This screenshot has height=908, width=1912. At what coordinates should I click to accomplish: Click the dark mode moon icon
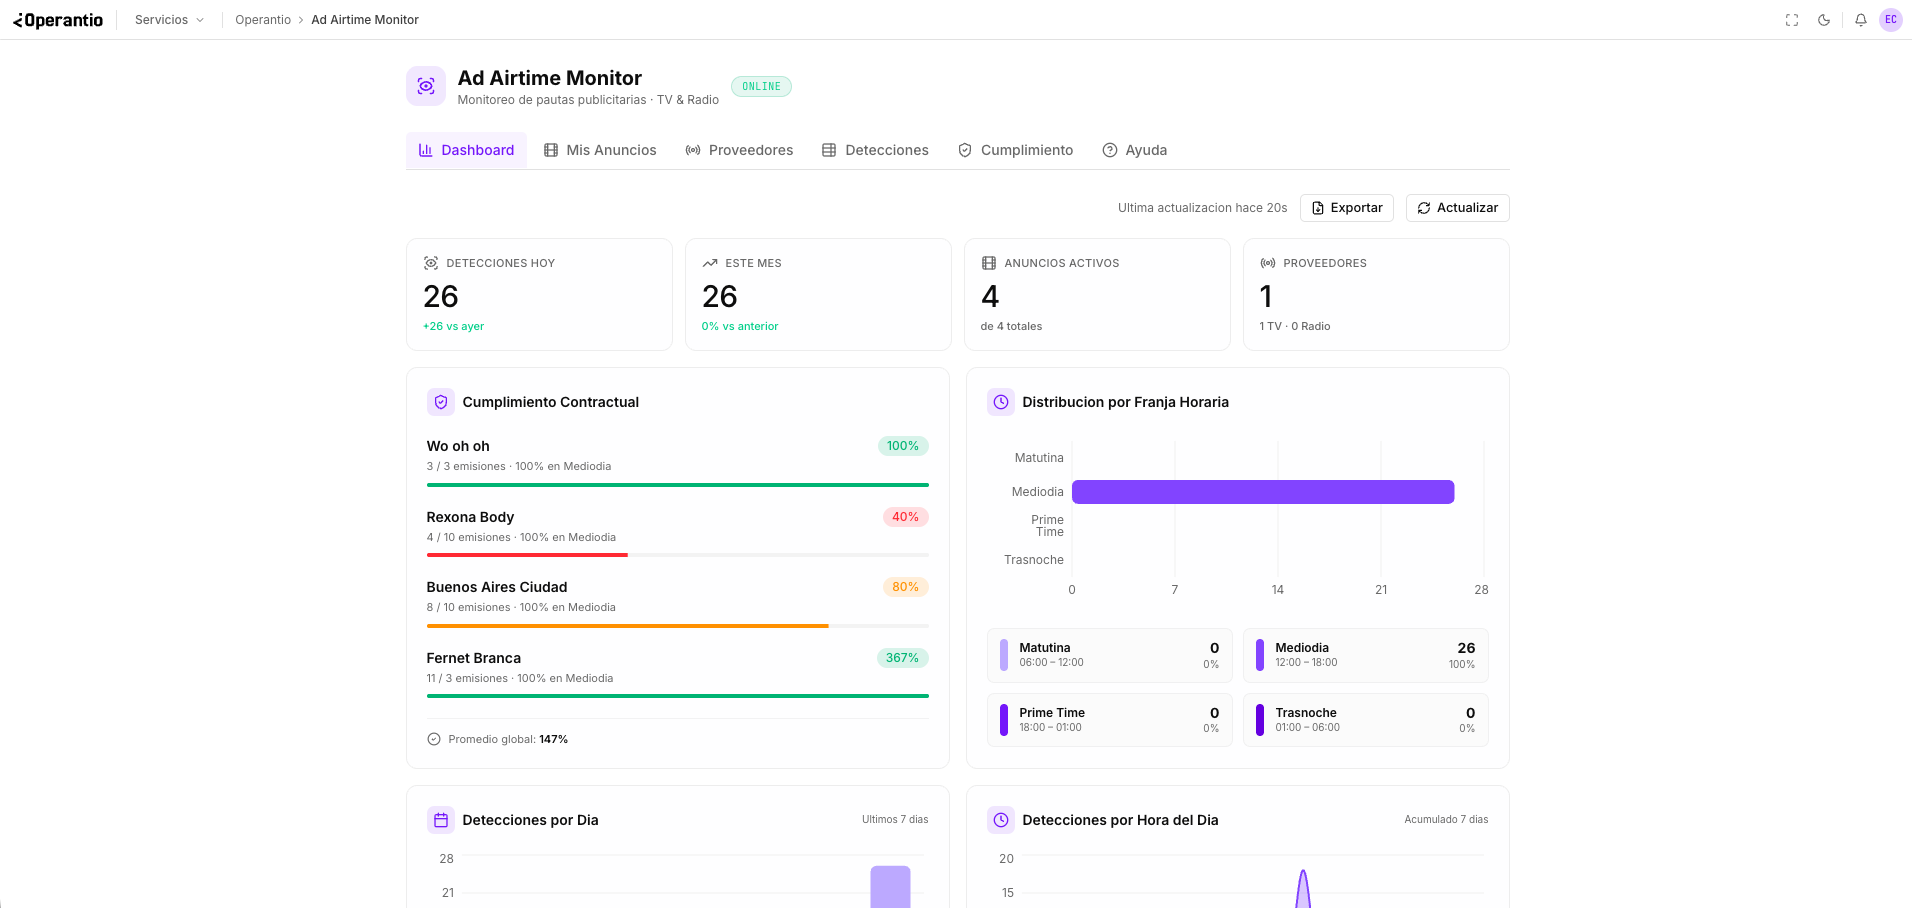tap(1824, 19)
